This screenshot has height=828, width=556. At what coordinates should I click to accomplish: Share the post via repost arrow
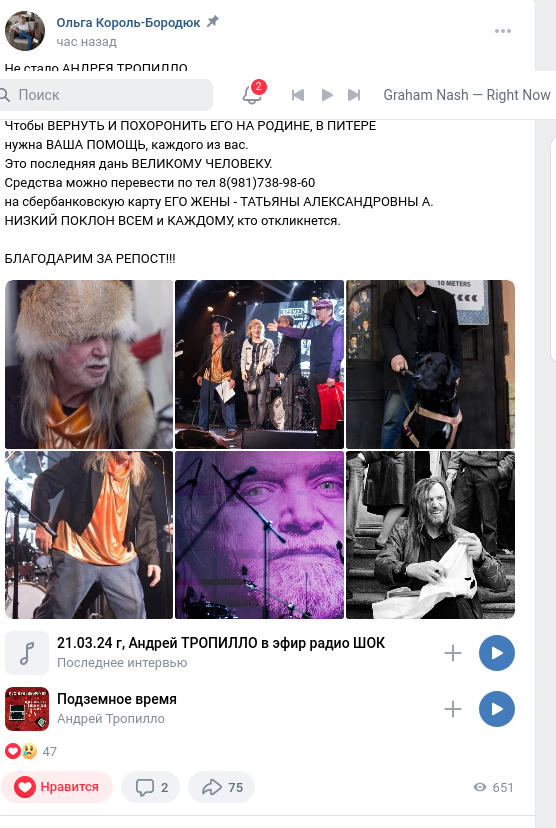point(221,787)
